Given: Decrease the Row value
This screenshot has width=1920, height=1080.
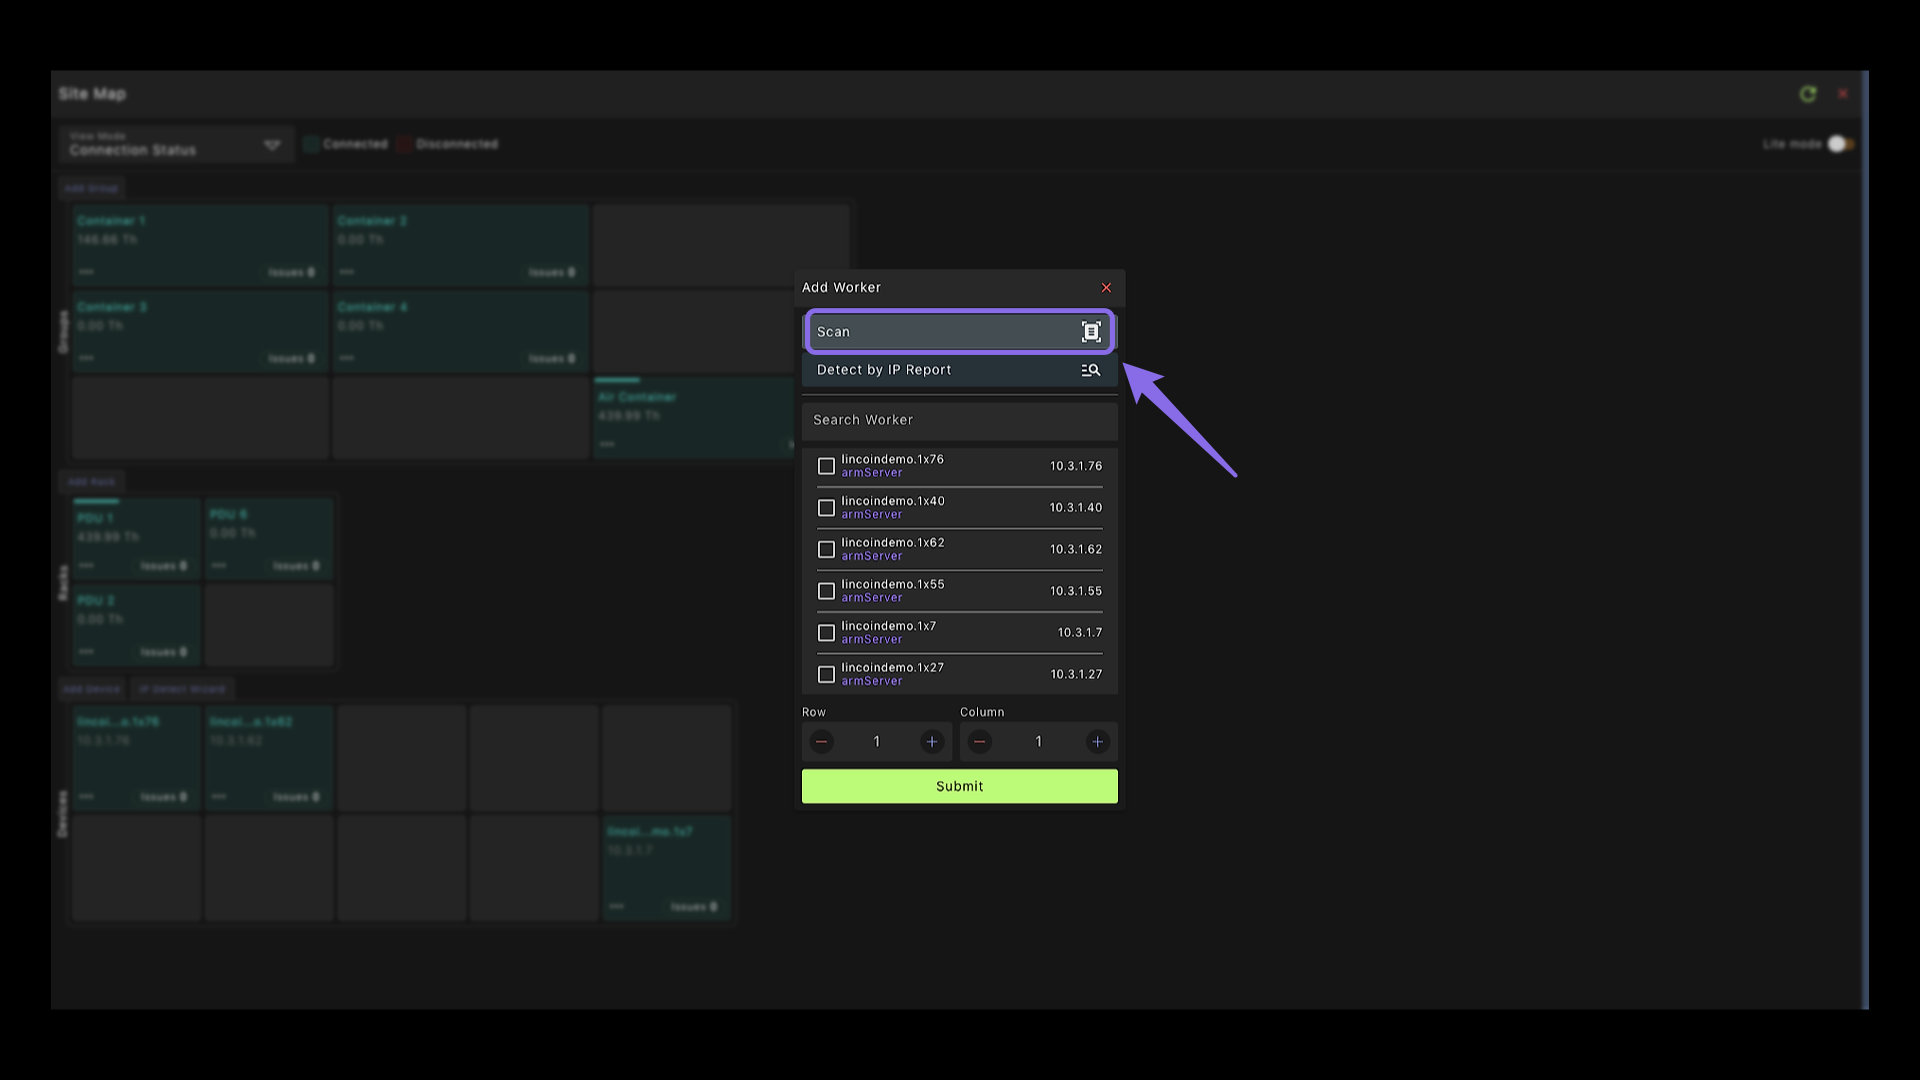Looking at the screenshot, I should tap(821, 742).
